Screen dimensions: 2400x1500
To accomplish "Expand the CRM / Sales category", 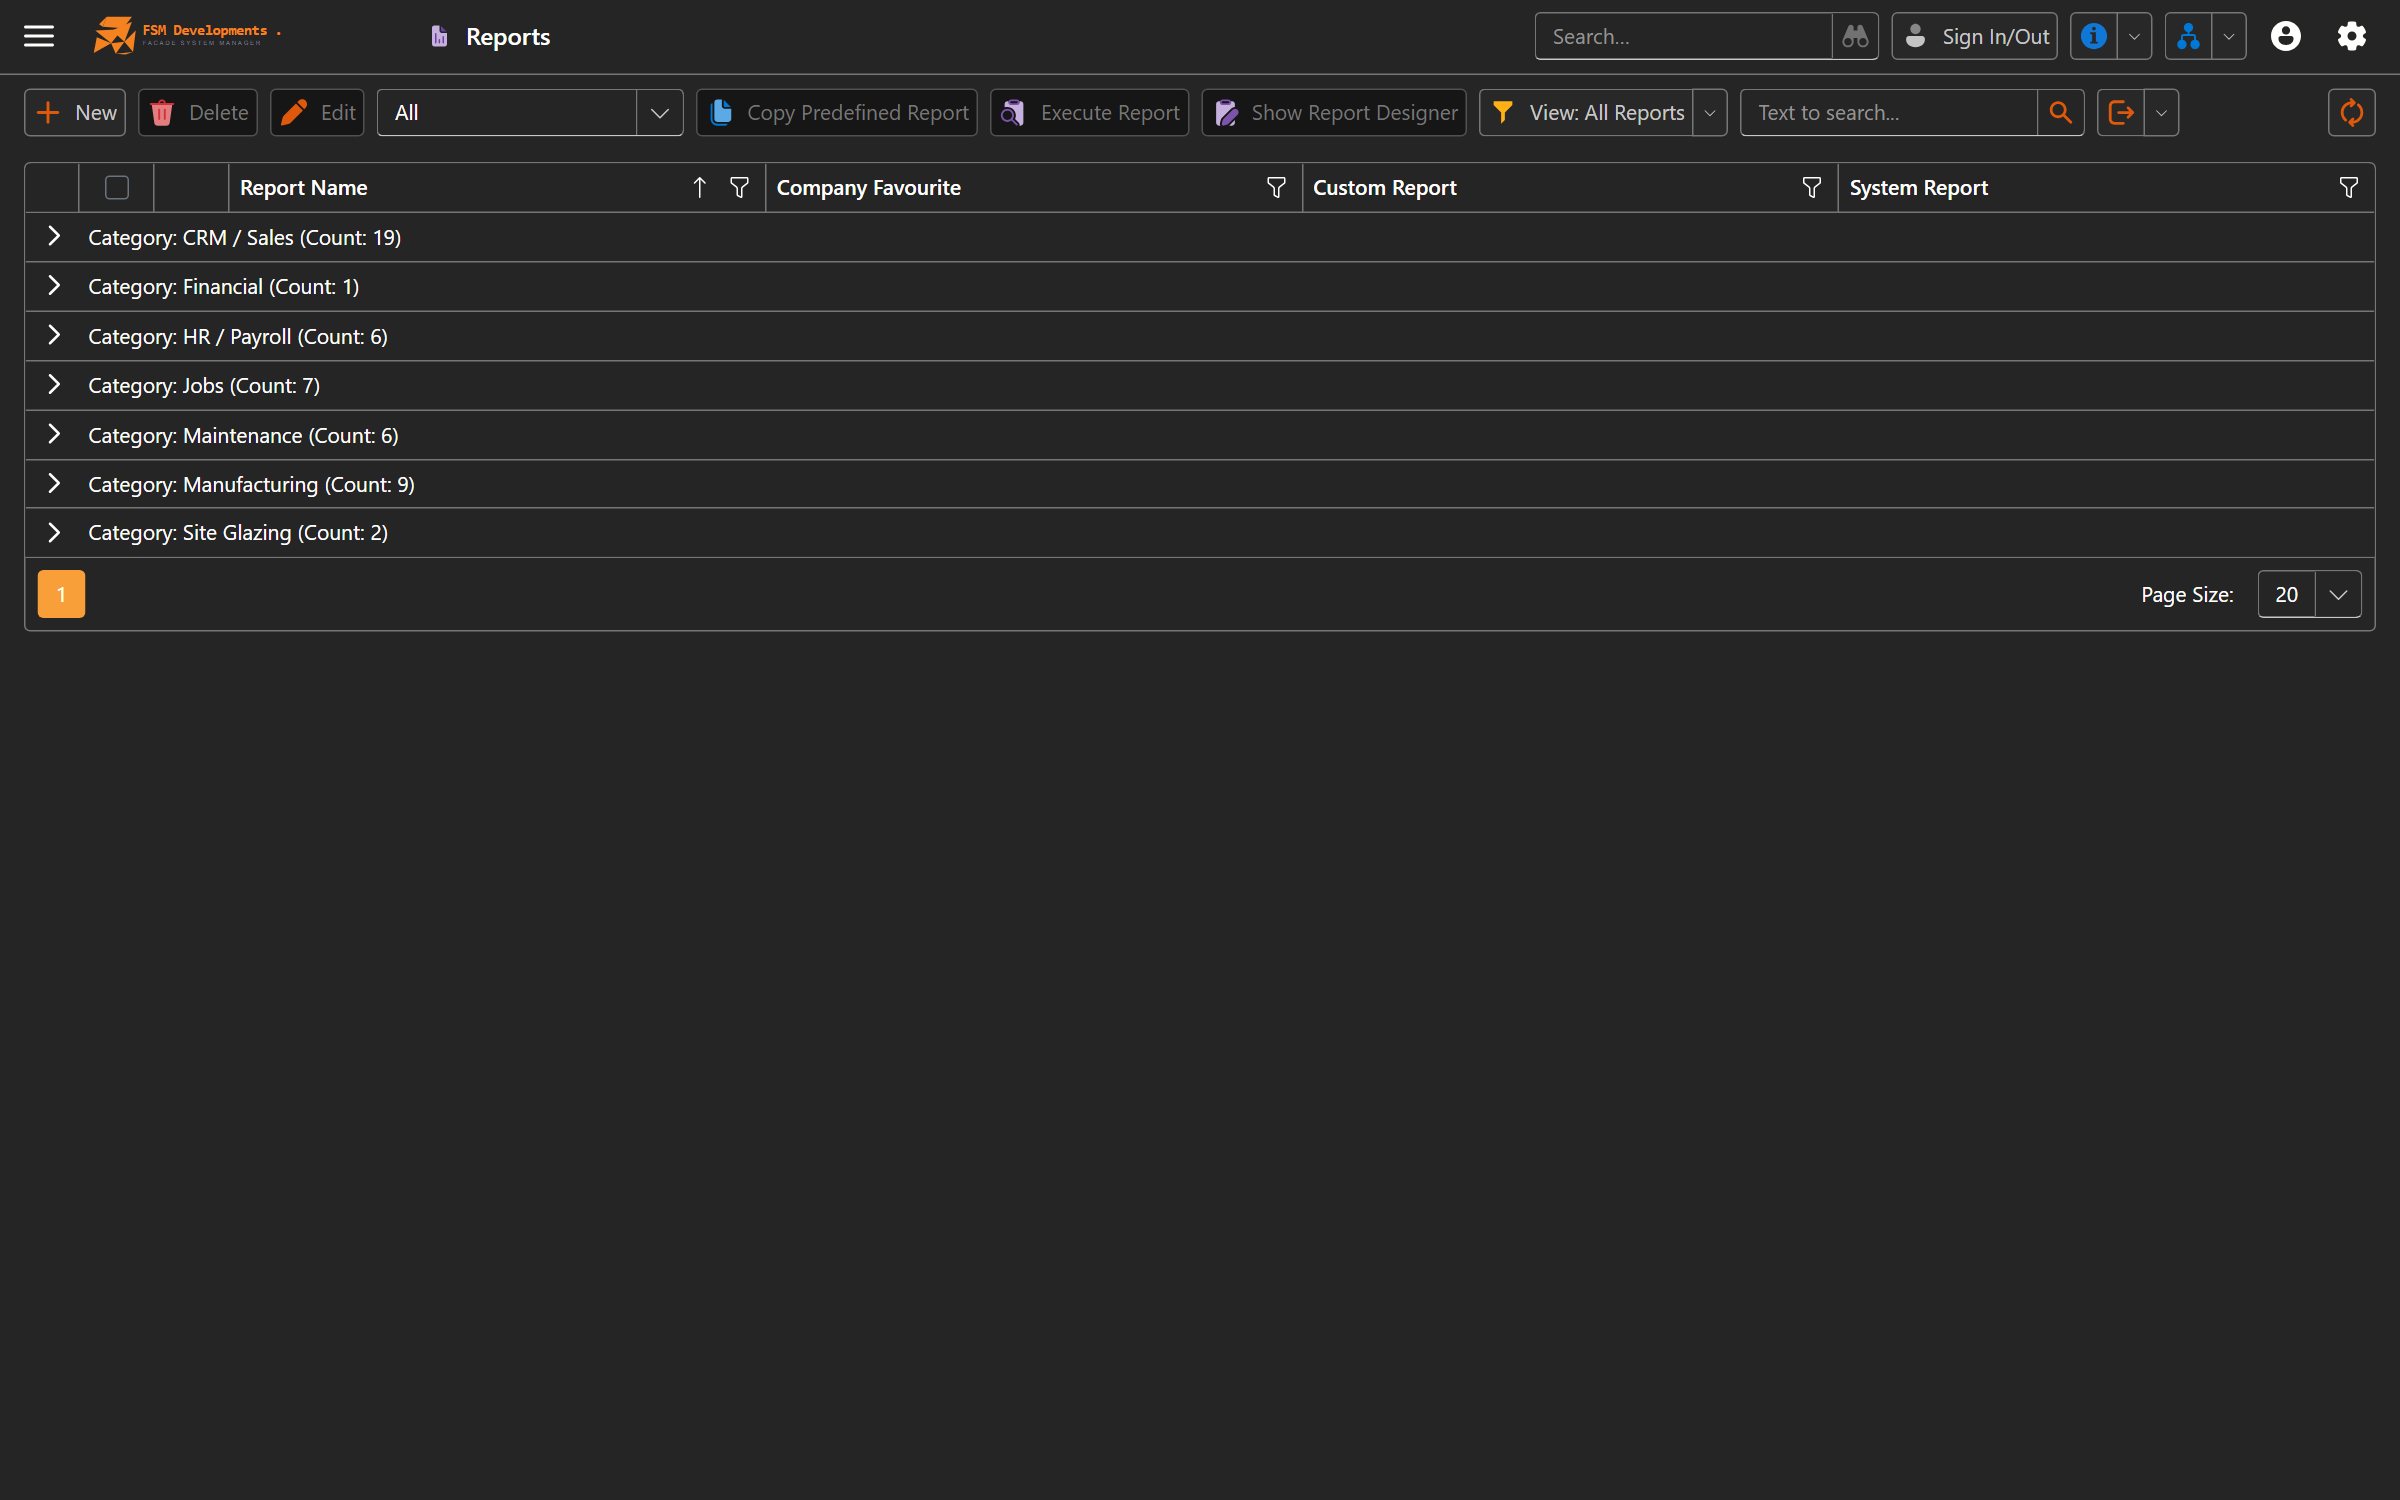I will 54,237.
